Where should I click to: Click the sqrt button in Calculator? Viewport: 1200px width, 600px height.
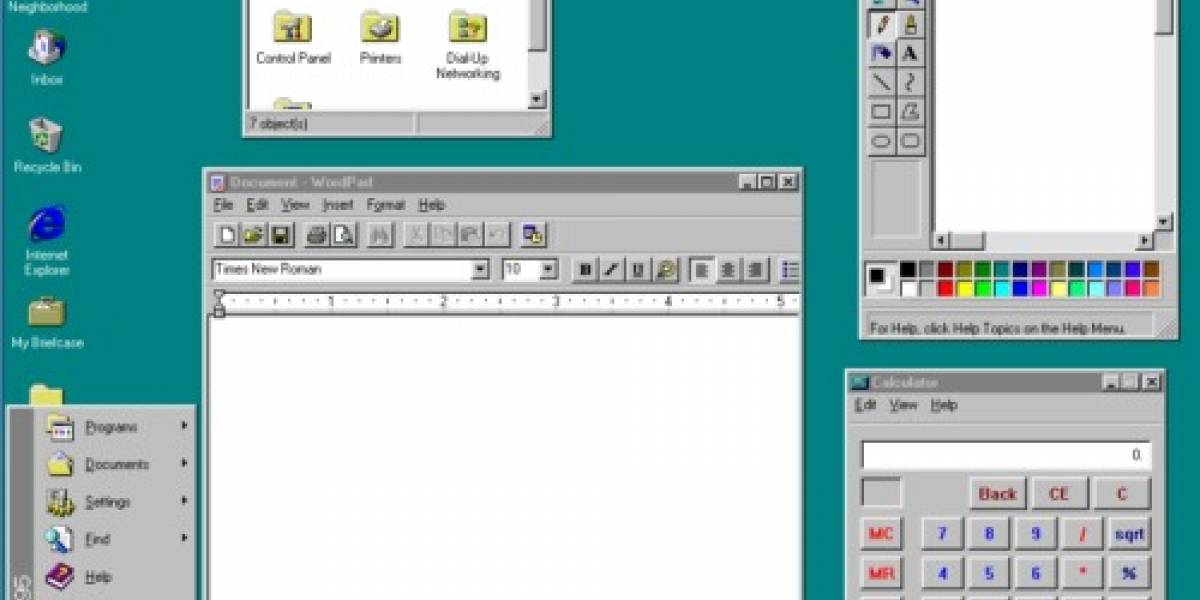(x=1129, y=534)
